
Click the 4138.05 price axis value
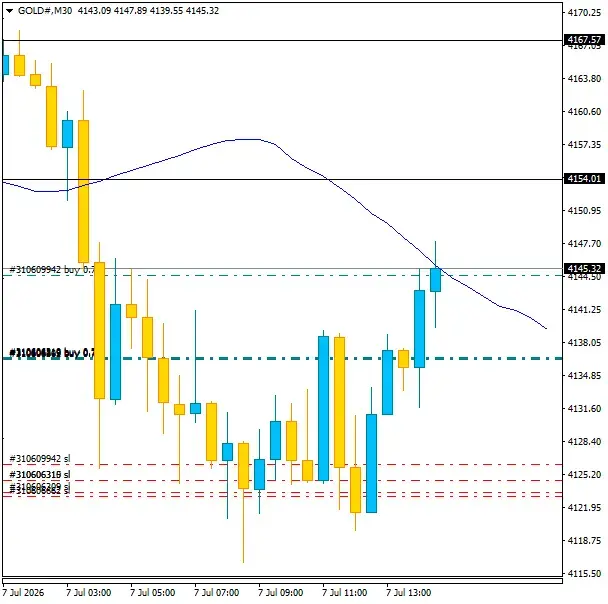click(x=584, y=342)
